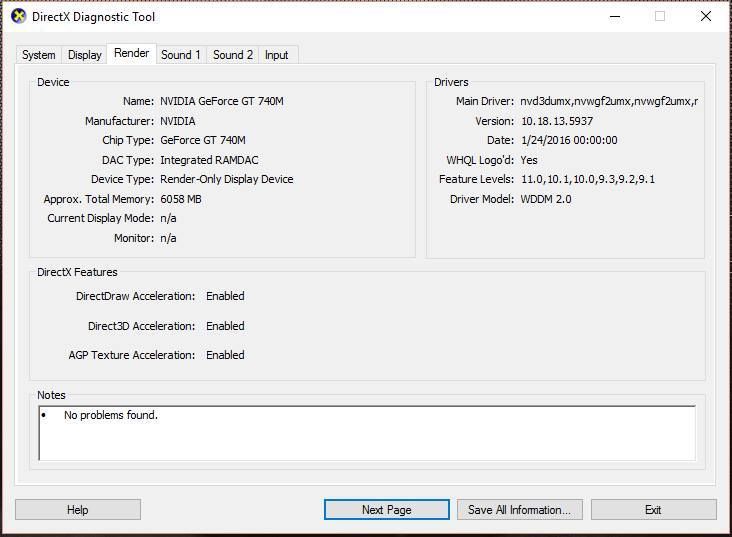
Task: Click Monitor 'n/a' value
Action: 169,238
